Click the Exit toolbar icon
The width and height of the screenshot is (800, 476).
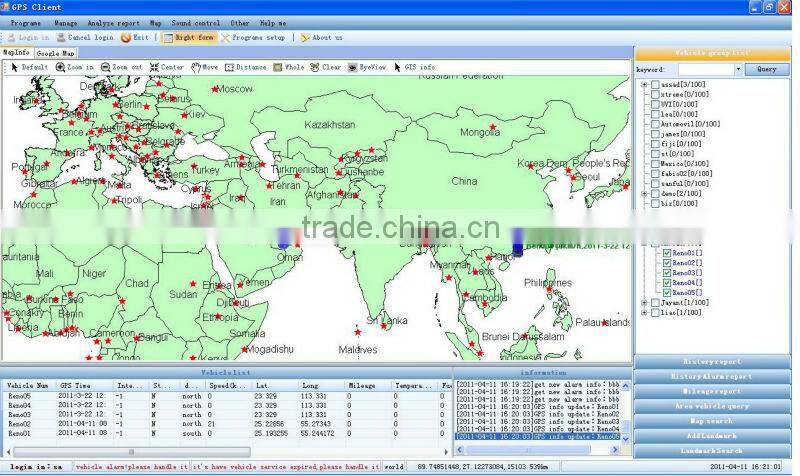click(x=126, y=38)
